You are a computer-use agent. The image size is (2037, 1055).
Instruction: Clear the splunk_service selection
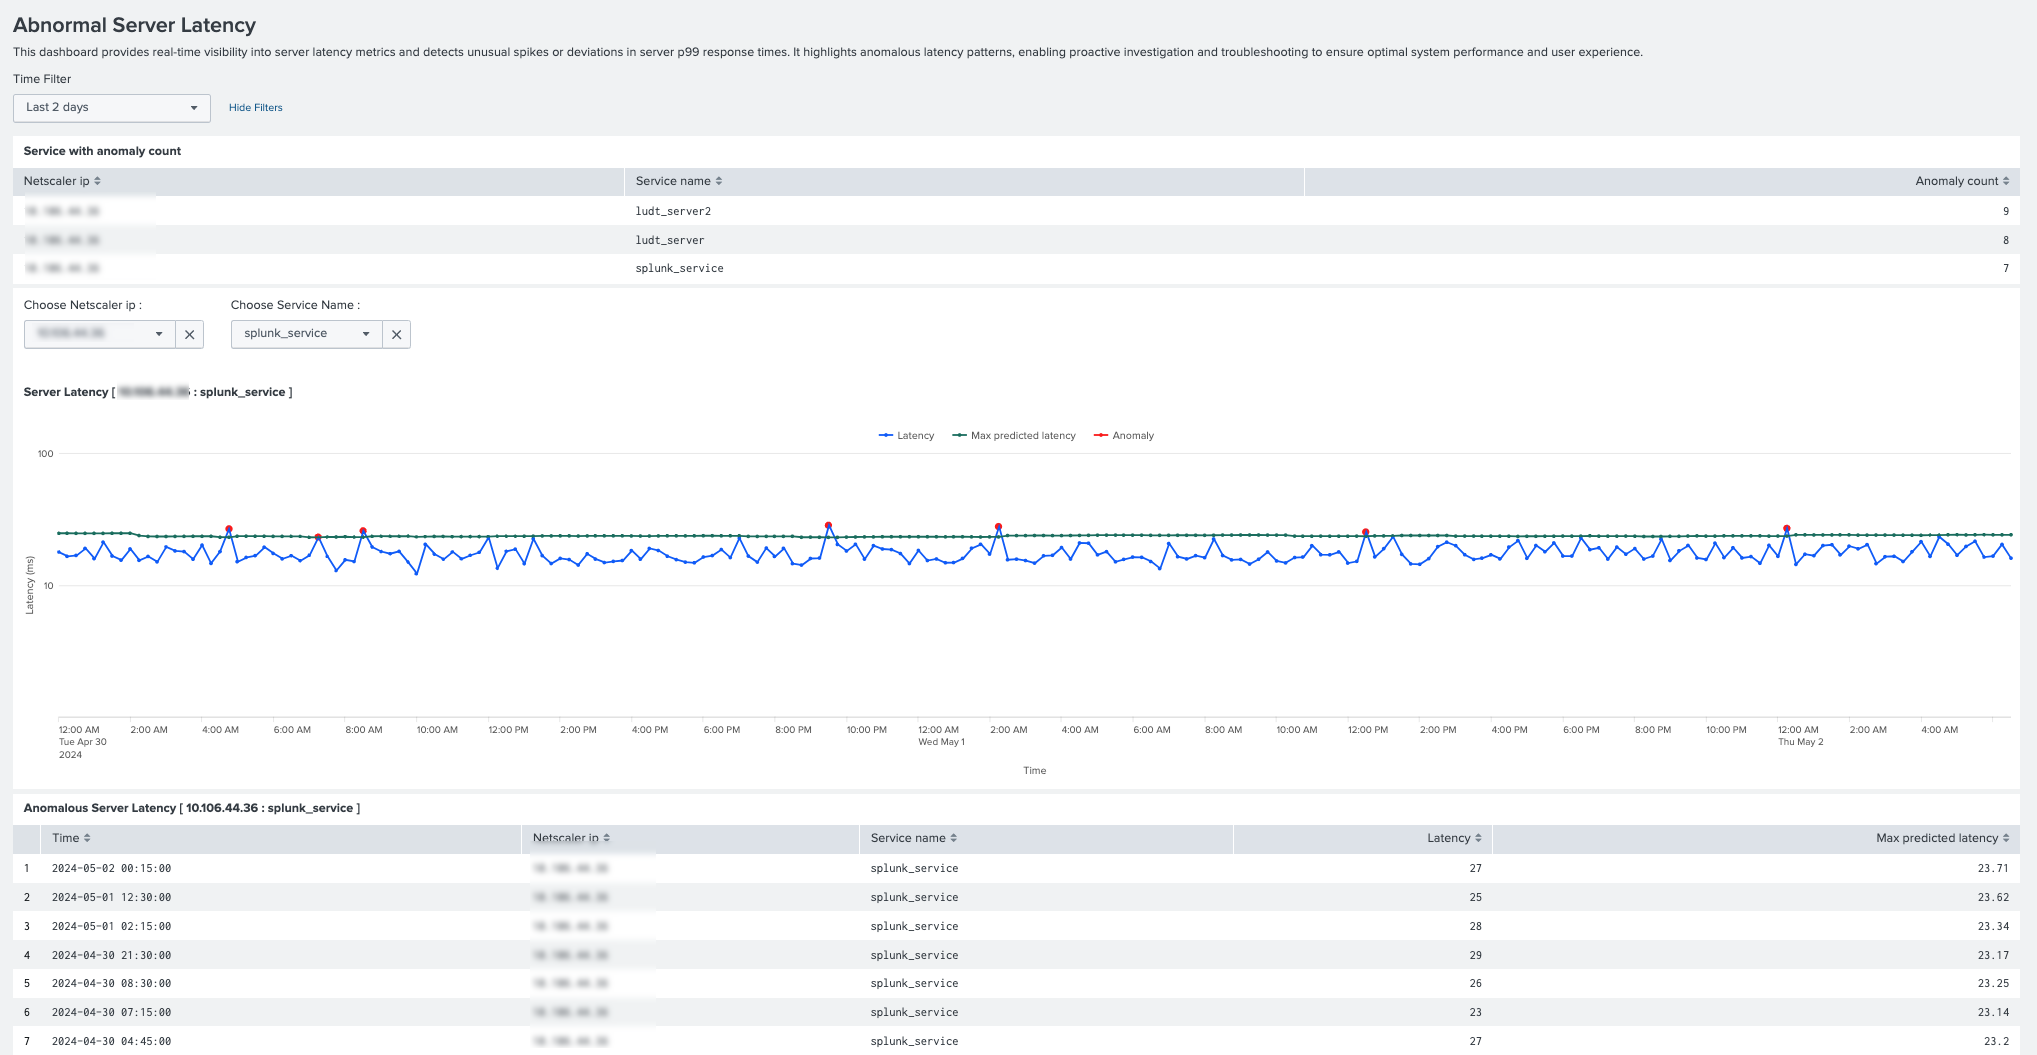(396, 334)
